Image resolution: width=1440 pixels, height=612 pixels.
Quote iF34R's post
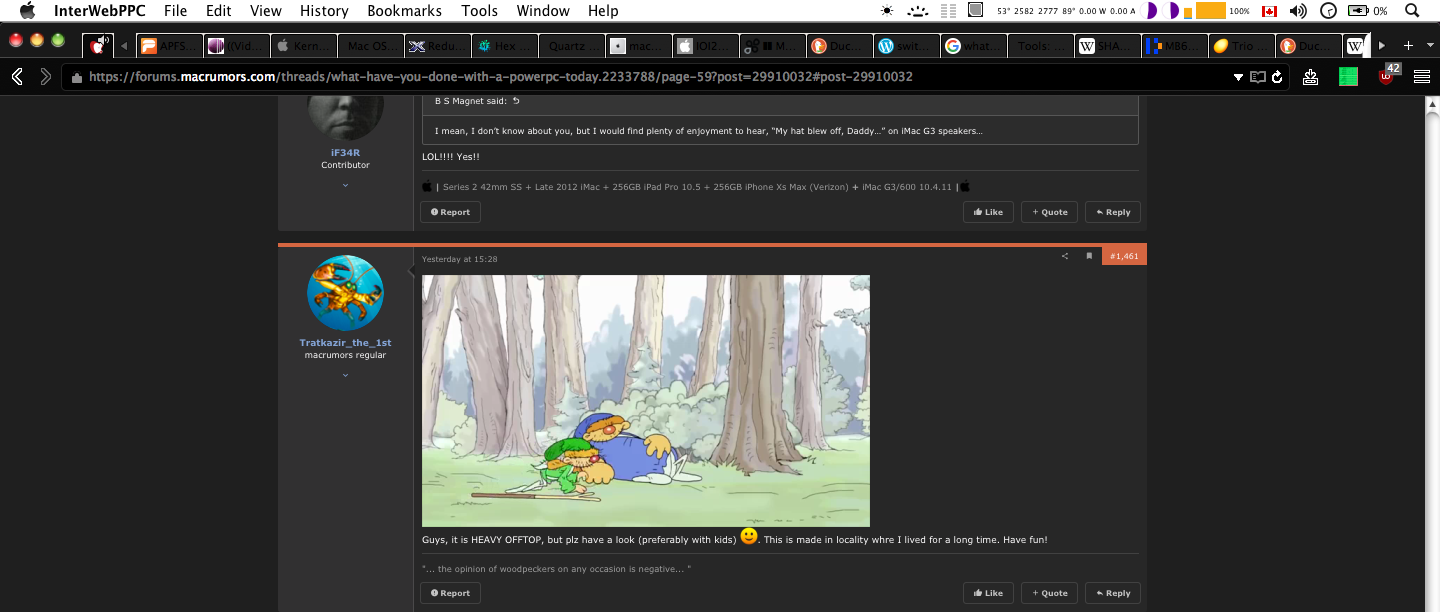(x=1049, y=212)
